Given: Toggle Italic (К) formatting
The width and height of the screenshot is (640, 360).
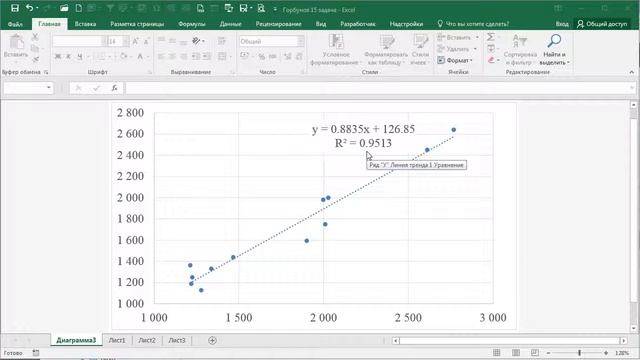Looking at the screenshot, I should coord(69,56).
